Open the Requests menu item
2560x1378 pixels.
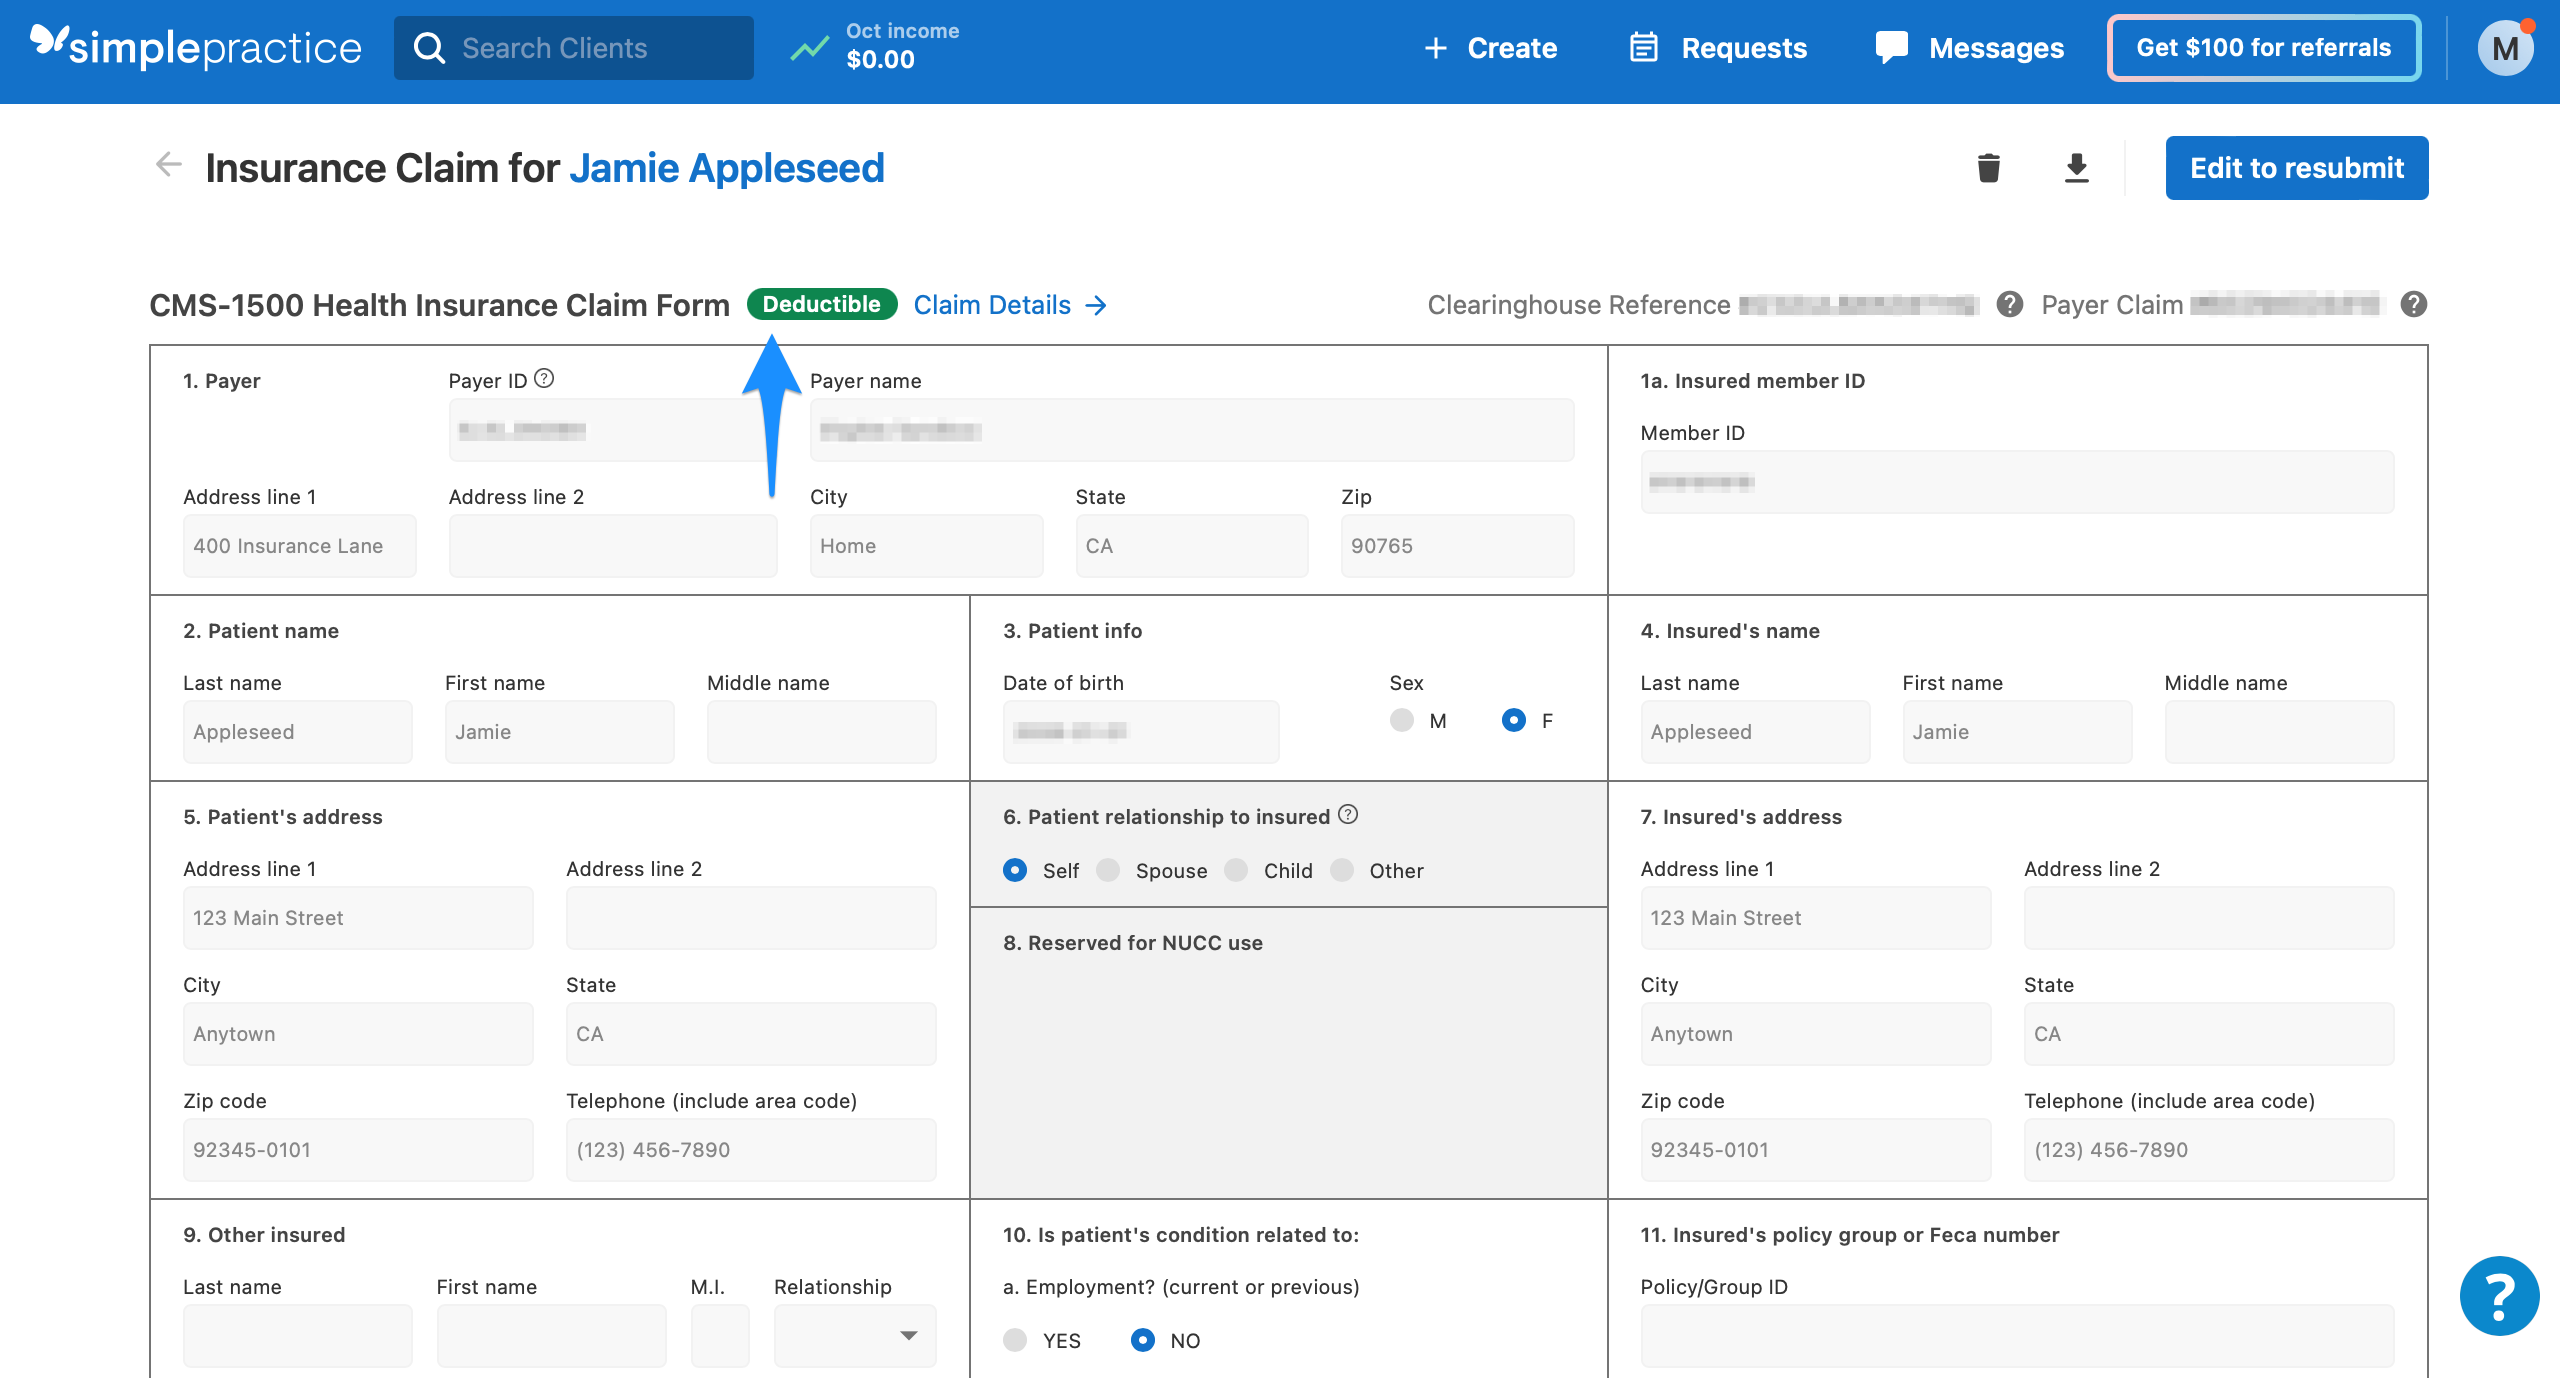[1718, 48]
